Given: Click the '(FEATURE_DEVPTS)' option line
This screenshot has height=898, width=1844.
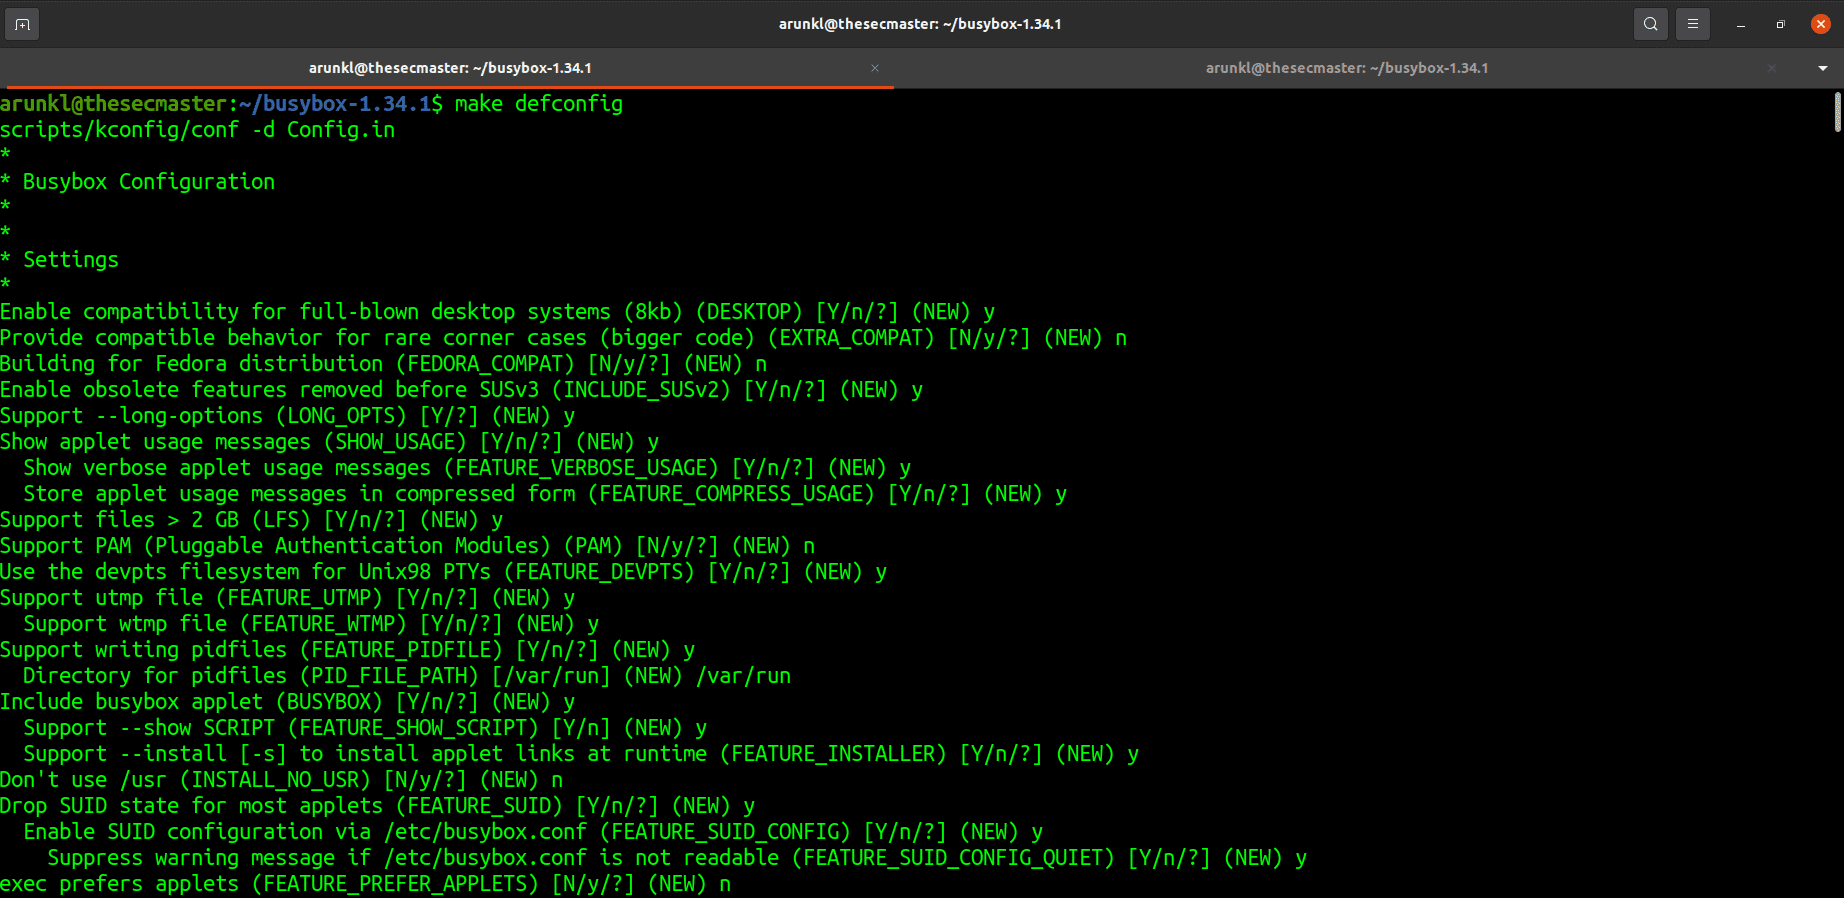Looking at the screenshot, I should point(444,572).
